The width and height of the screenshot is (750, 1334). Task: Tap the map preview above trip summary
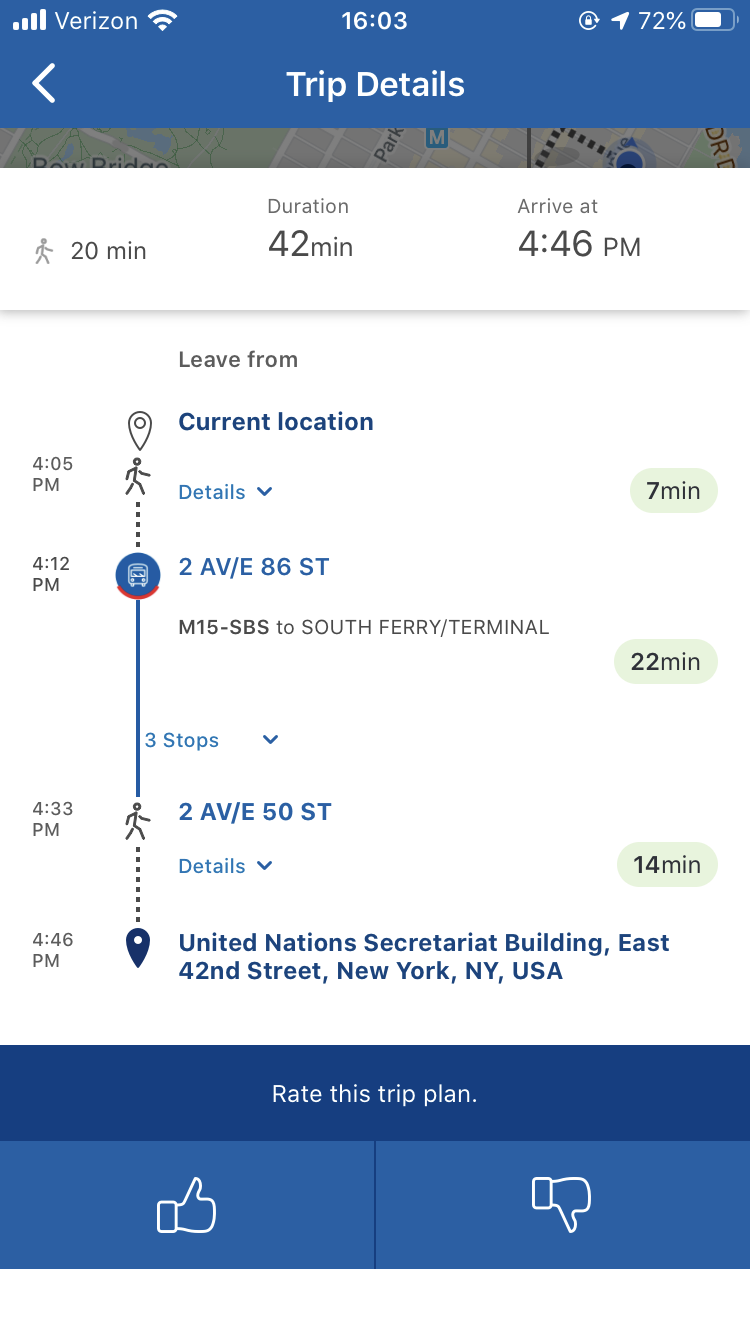click(375, 145)
